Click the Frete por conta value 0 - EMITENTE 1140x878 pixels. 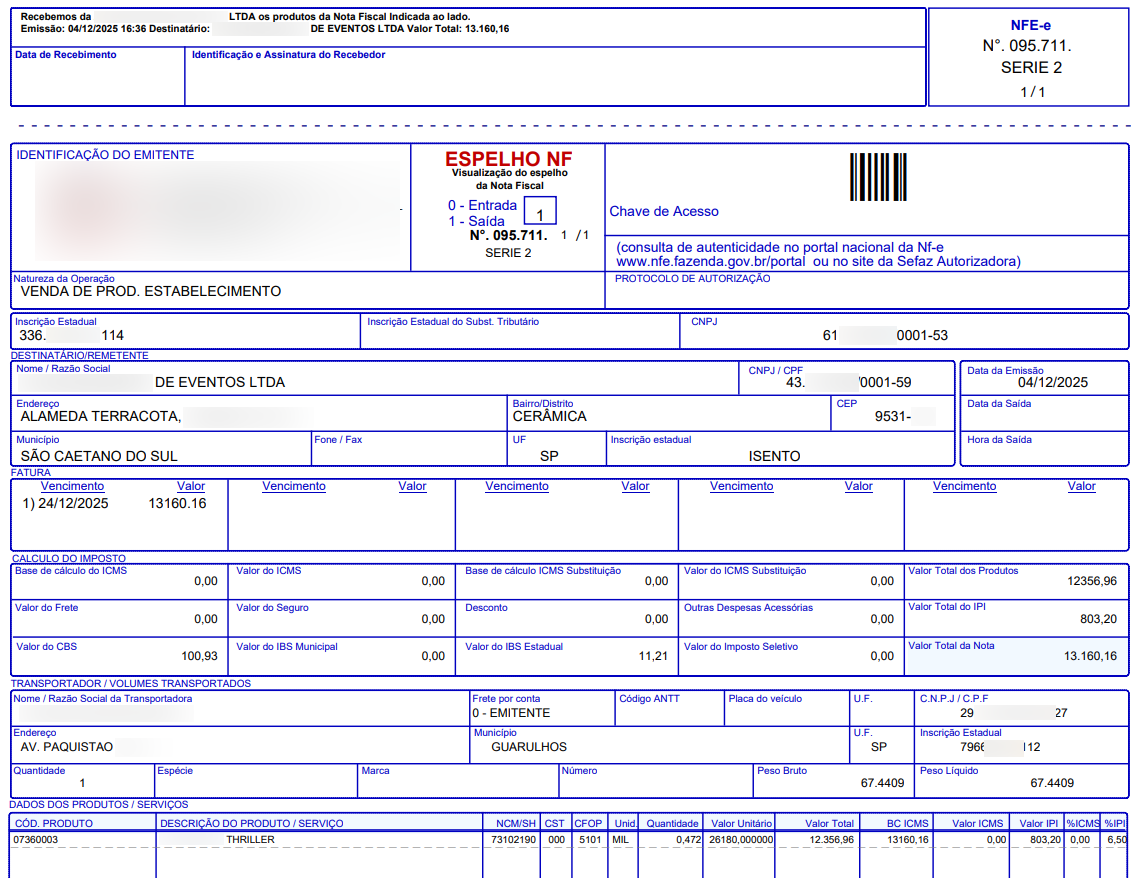coord(511,713)
